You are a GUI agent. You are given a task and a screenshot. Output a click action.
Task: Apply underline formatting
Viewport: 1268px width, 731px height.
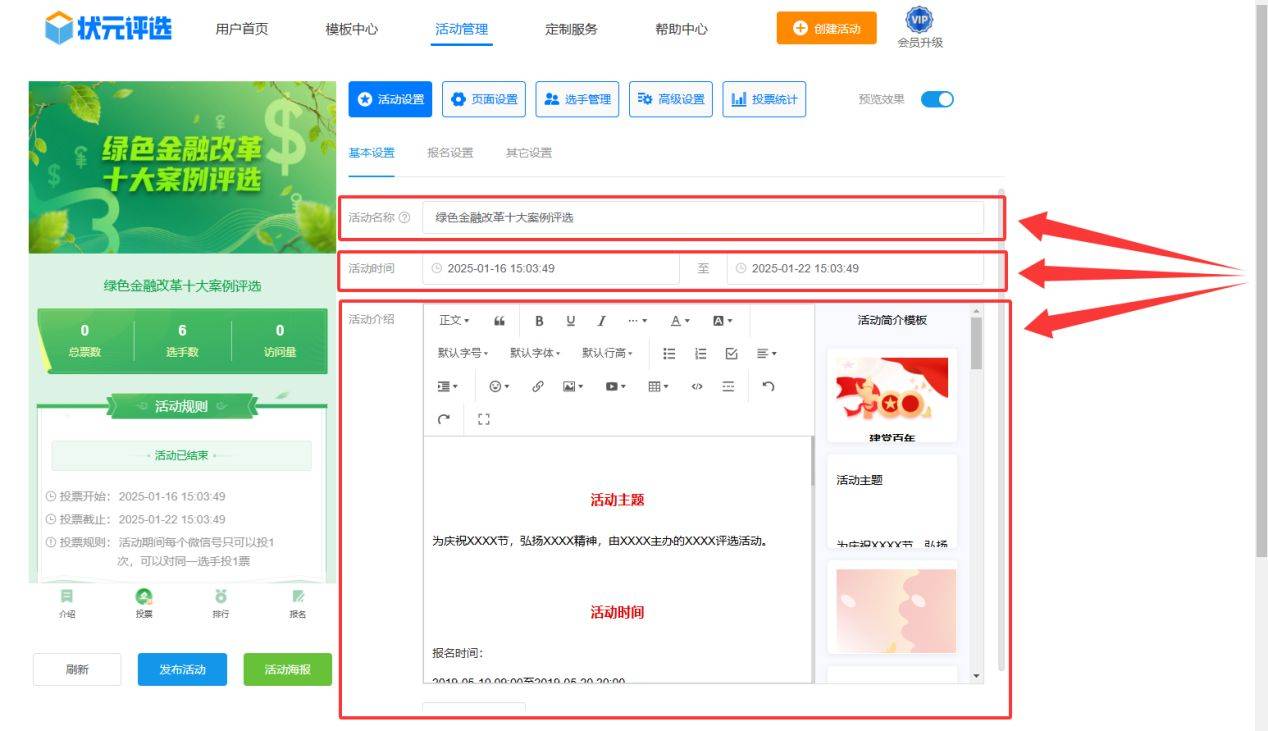(x=570, y=320)
